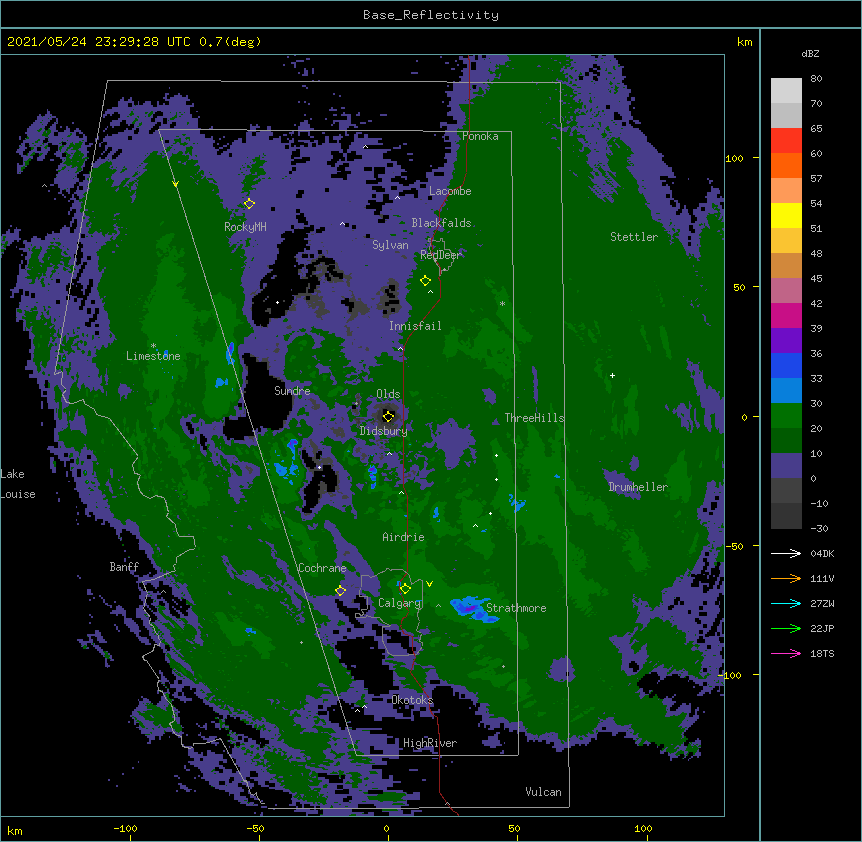Click the magenta 18TS arrow in the legend
This screenshot has width=862, height=842.
point(786,653)
